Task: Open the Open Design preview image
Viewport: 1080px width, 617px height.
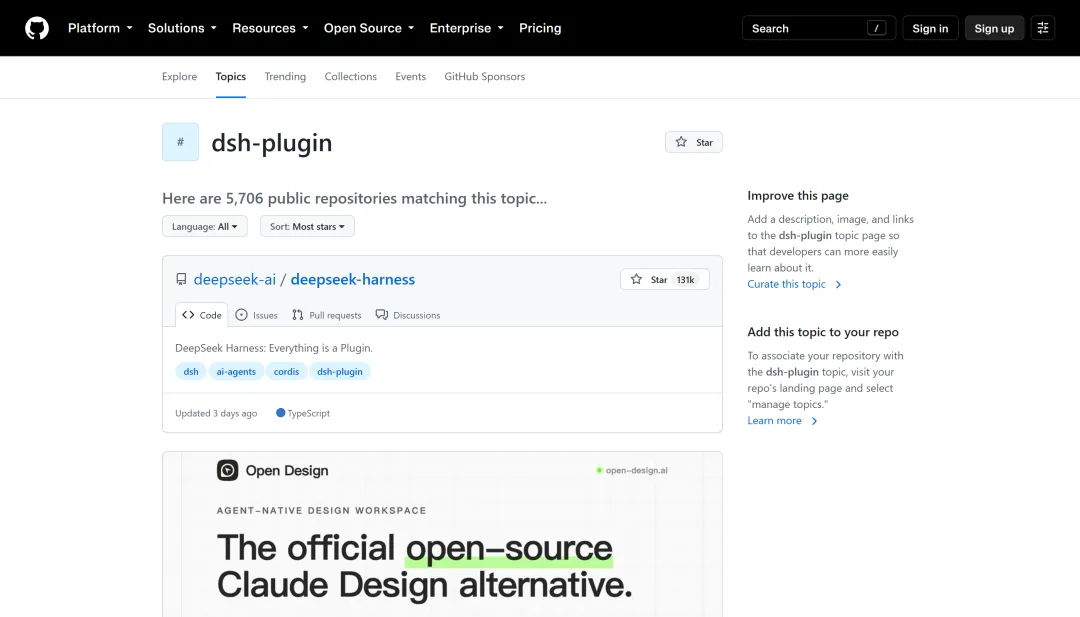Action: (442, 534)
